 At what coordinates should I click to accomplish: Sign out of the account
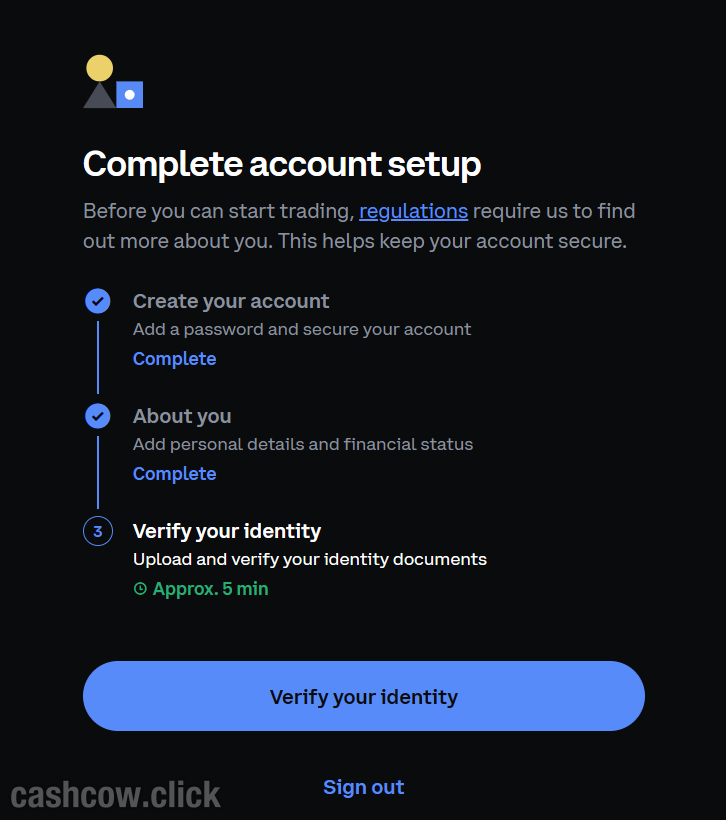click(x=363, y=787)
